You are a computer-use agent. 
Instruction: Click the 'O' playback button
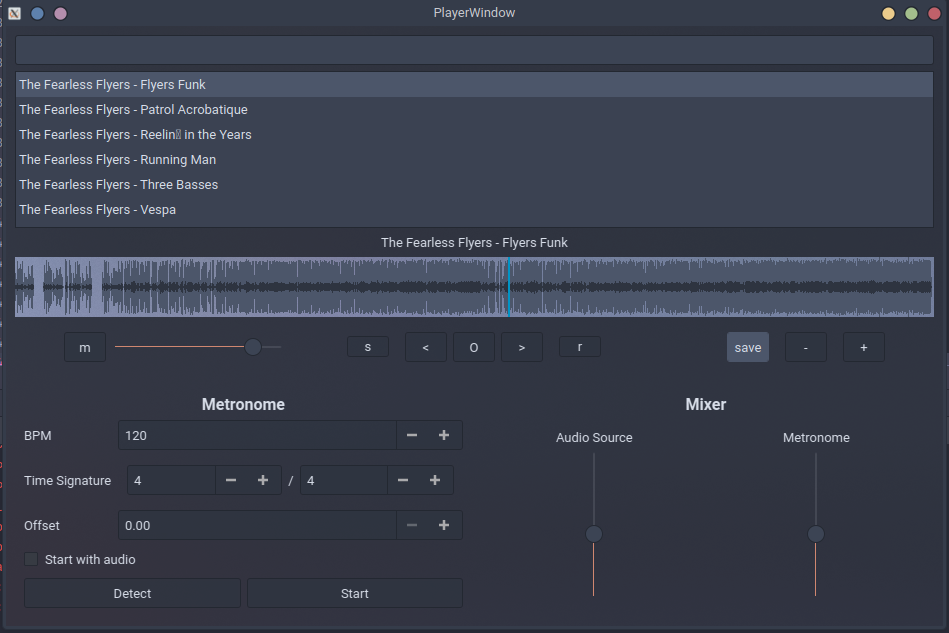[x=474, y=347]
